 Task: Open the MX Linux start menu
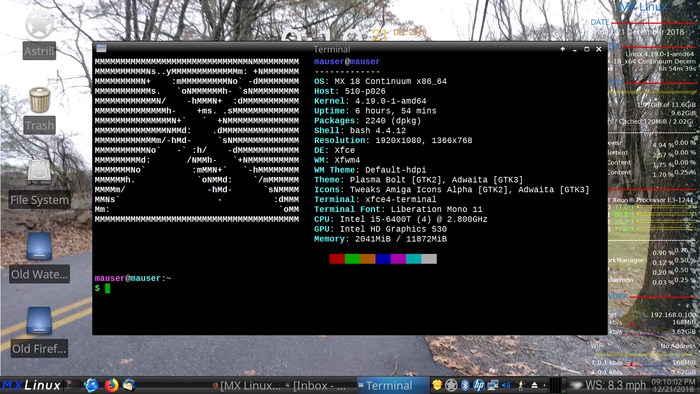pyautogui.click(x=31, y=385)
